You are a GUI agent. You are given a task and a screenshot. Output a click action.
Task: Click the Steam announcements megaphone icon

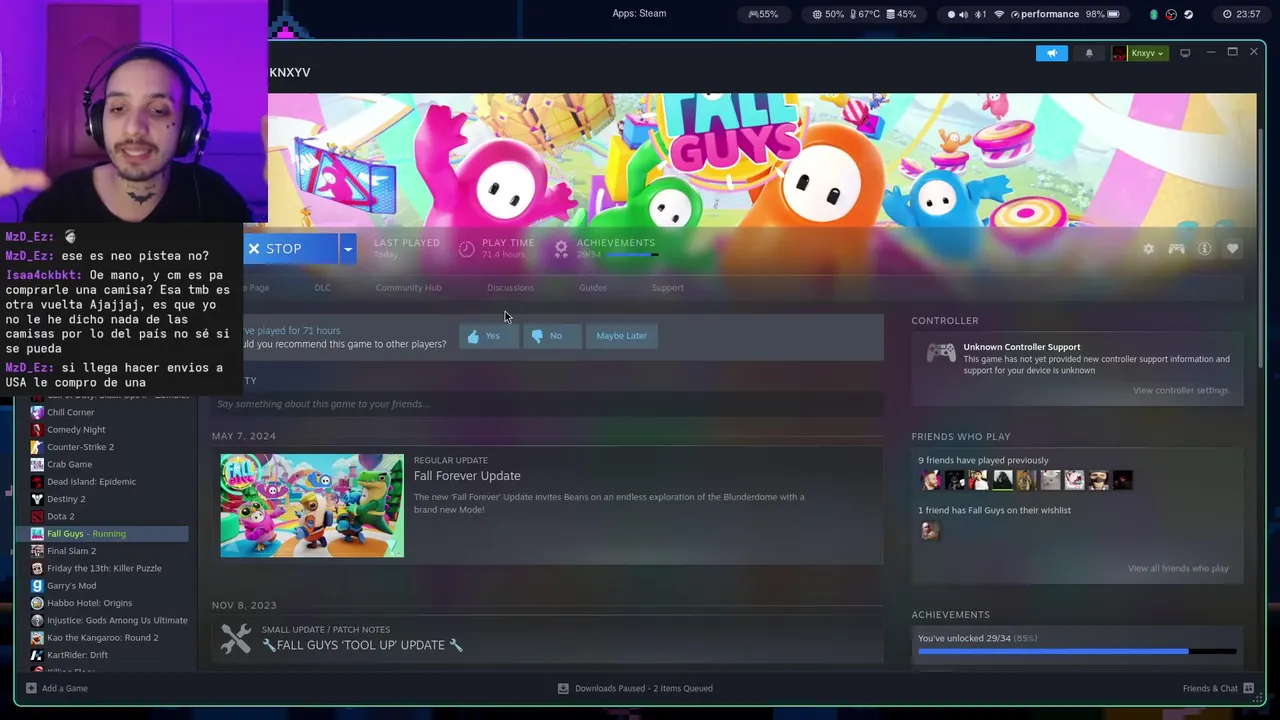coord(1051,53)
